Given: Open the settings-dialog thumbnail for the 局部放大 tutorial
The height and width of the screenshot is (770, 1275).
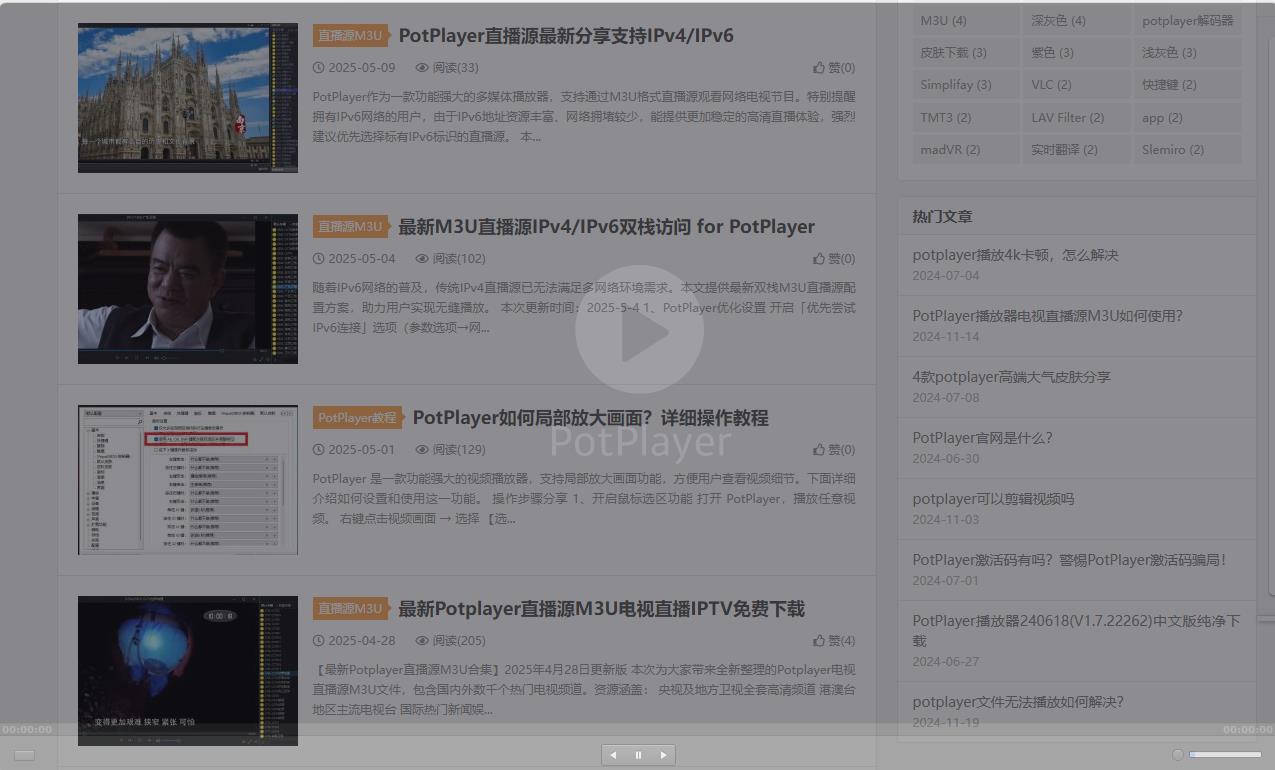Looking at the screenshot, I should (x=188, y=480).
